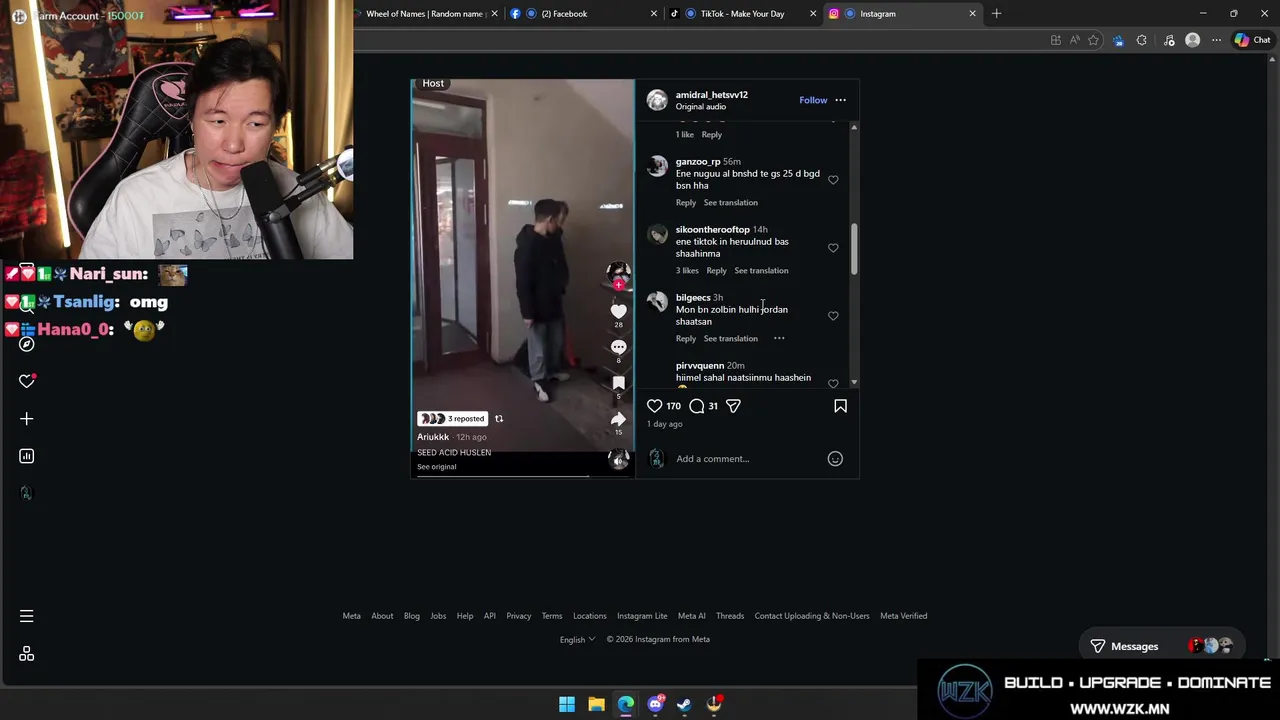Click the video's progress bar

click(522, 476)
